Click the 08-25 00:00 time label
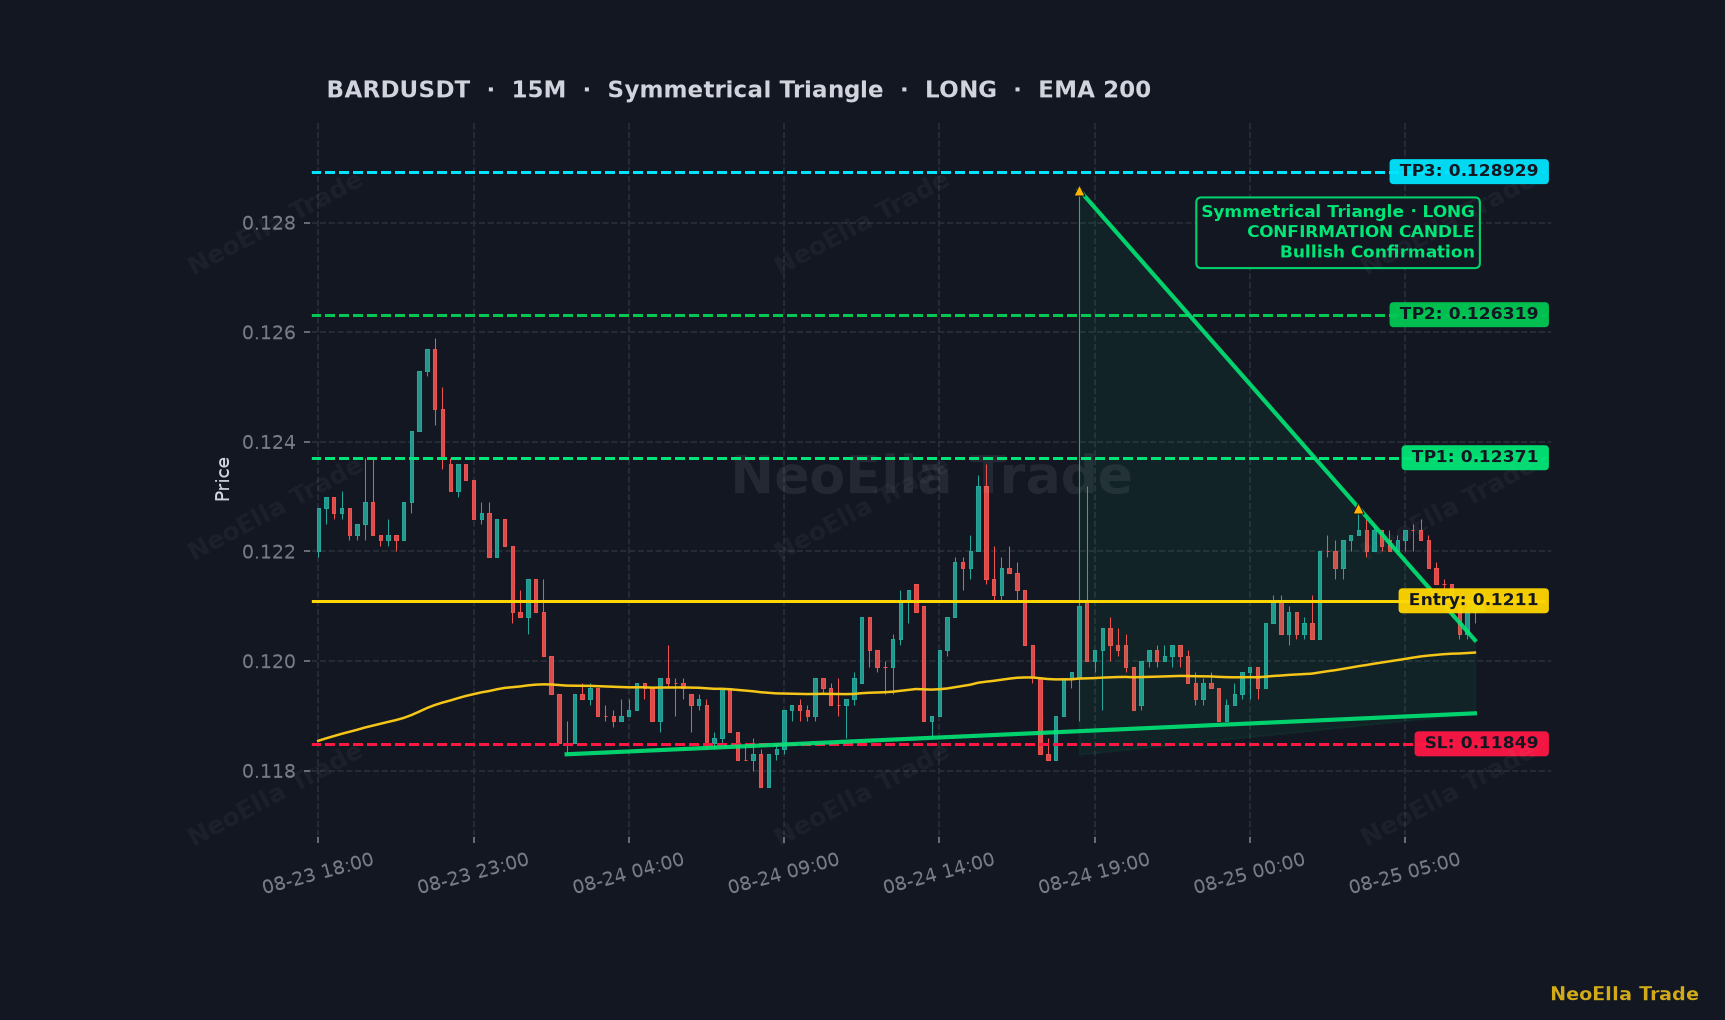Screen dimensions: 1725x1020 (x=1249, y=873)
